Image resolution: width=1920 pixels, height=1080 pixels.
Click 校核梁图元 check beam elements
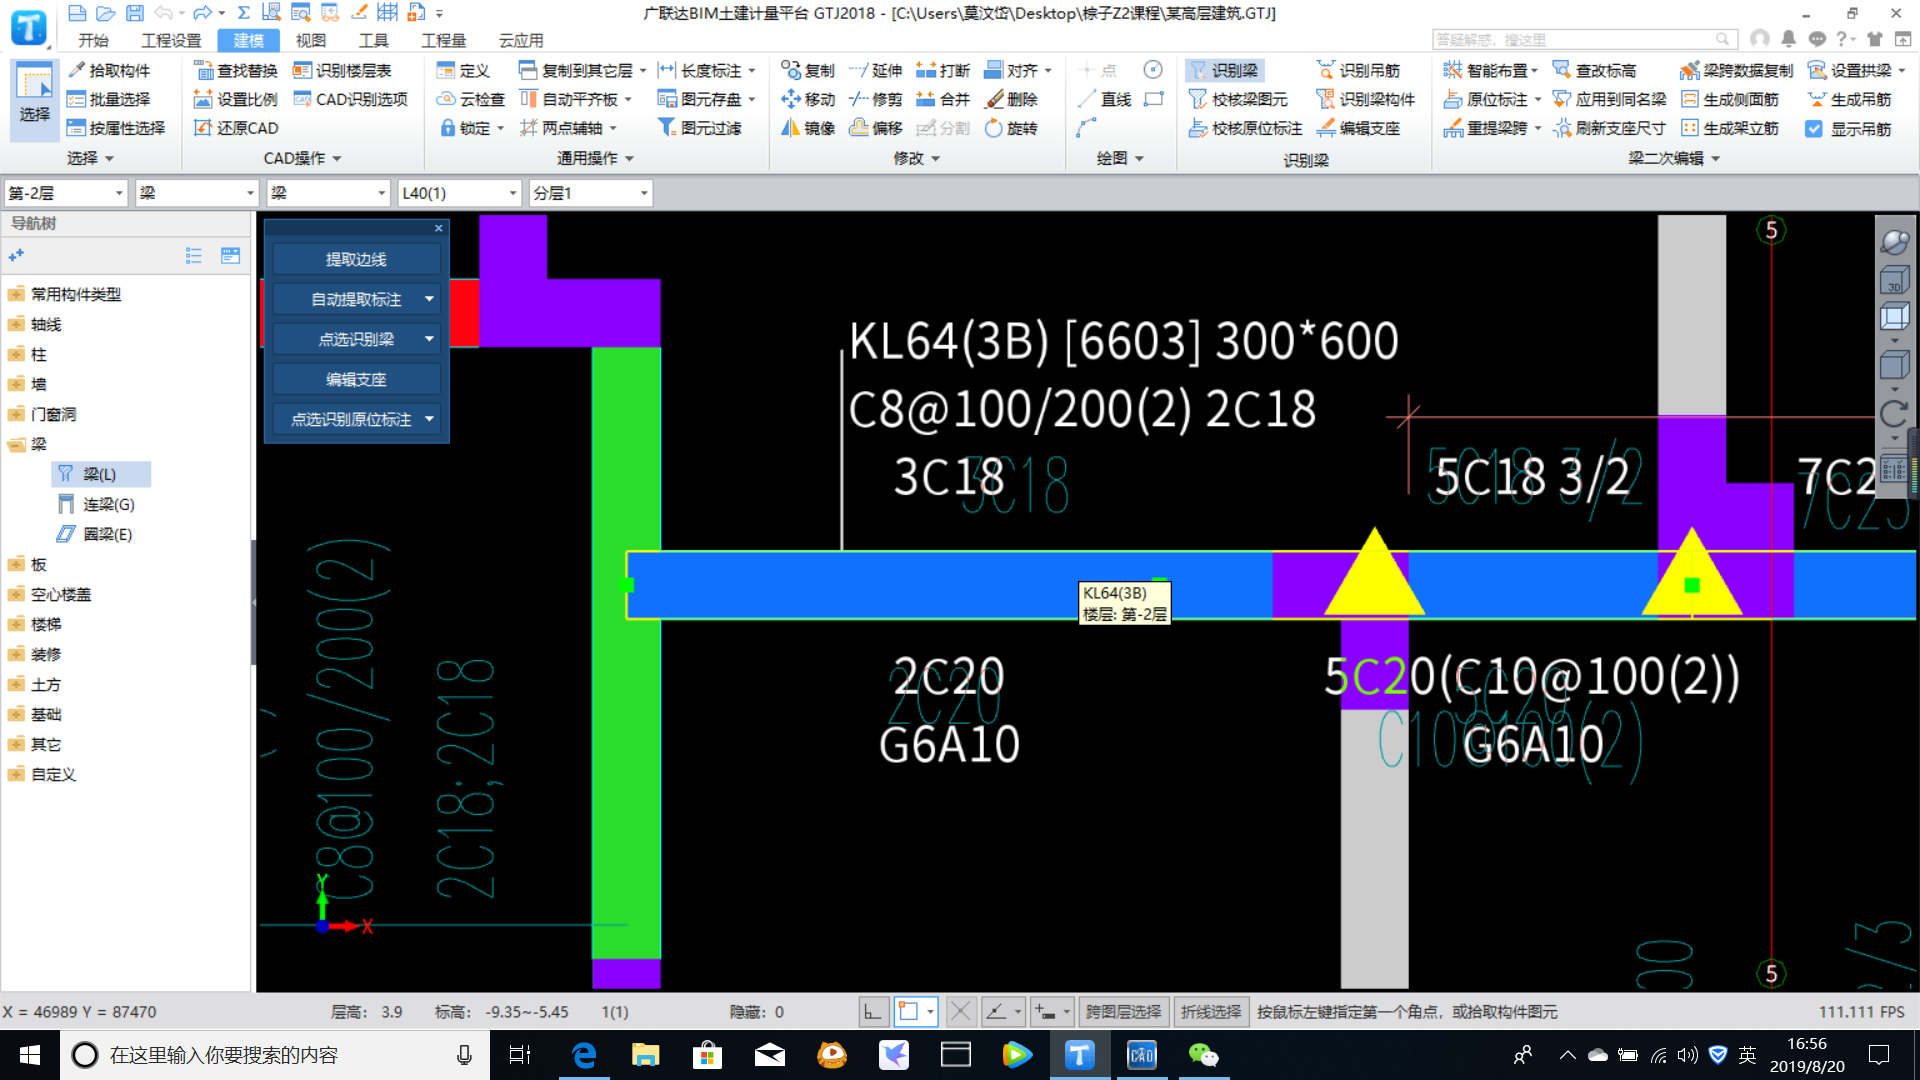coord(1238,99)
